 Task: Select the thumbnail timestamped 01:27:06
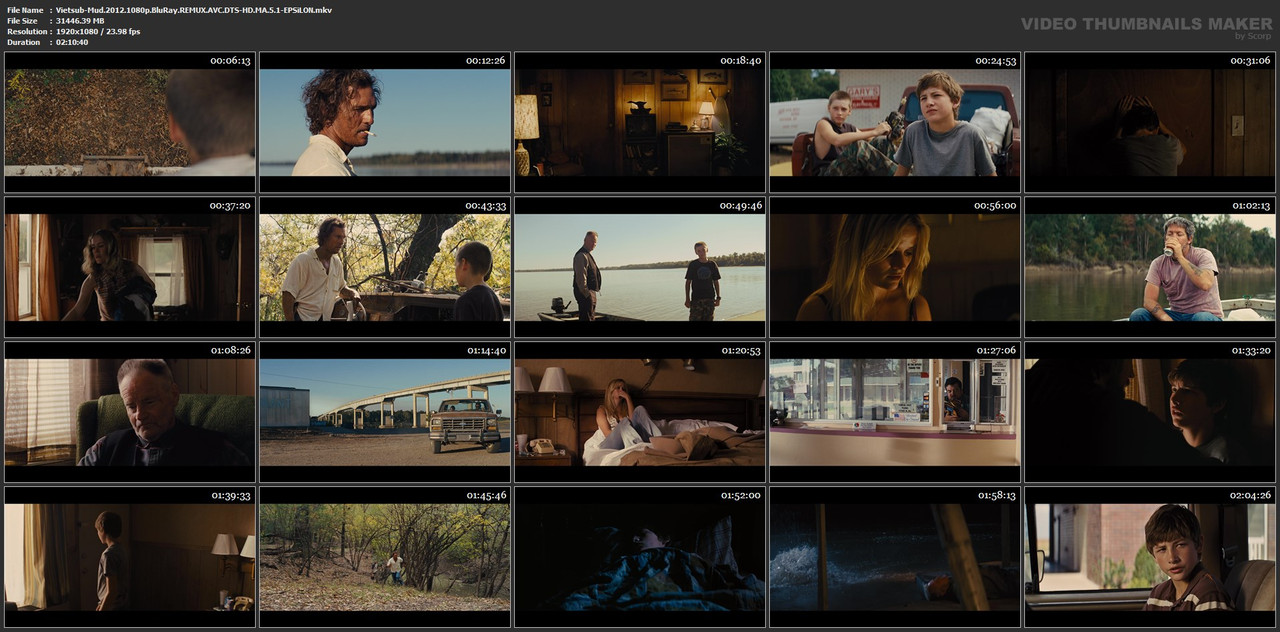(895, 412)
